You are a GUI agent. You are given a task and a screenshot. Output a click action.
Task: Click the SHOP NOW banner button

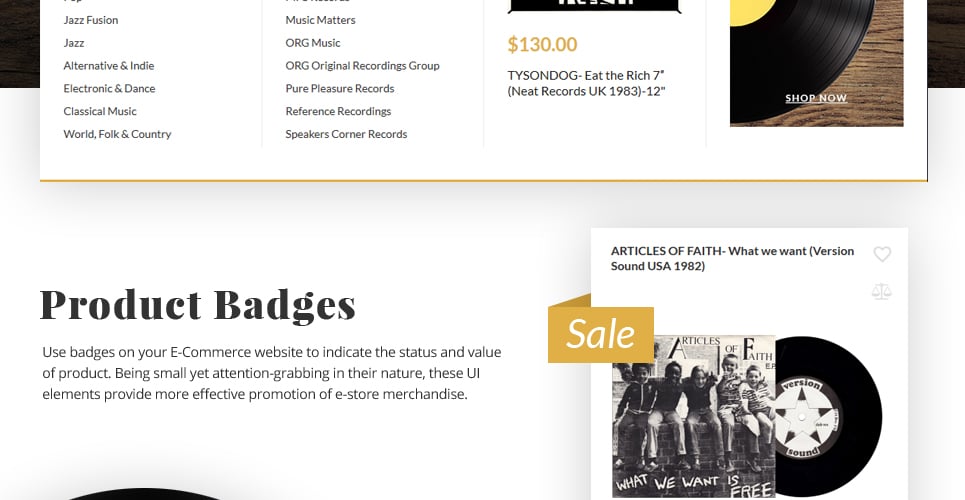(816, 98)
